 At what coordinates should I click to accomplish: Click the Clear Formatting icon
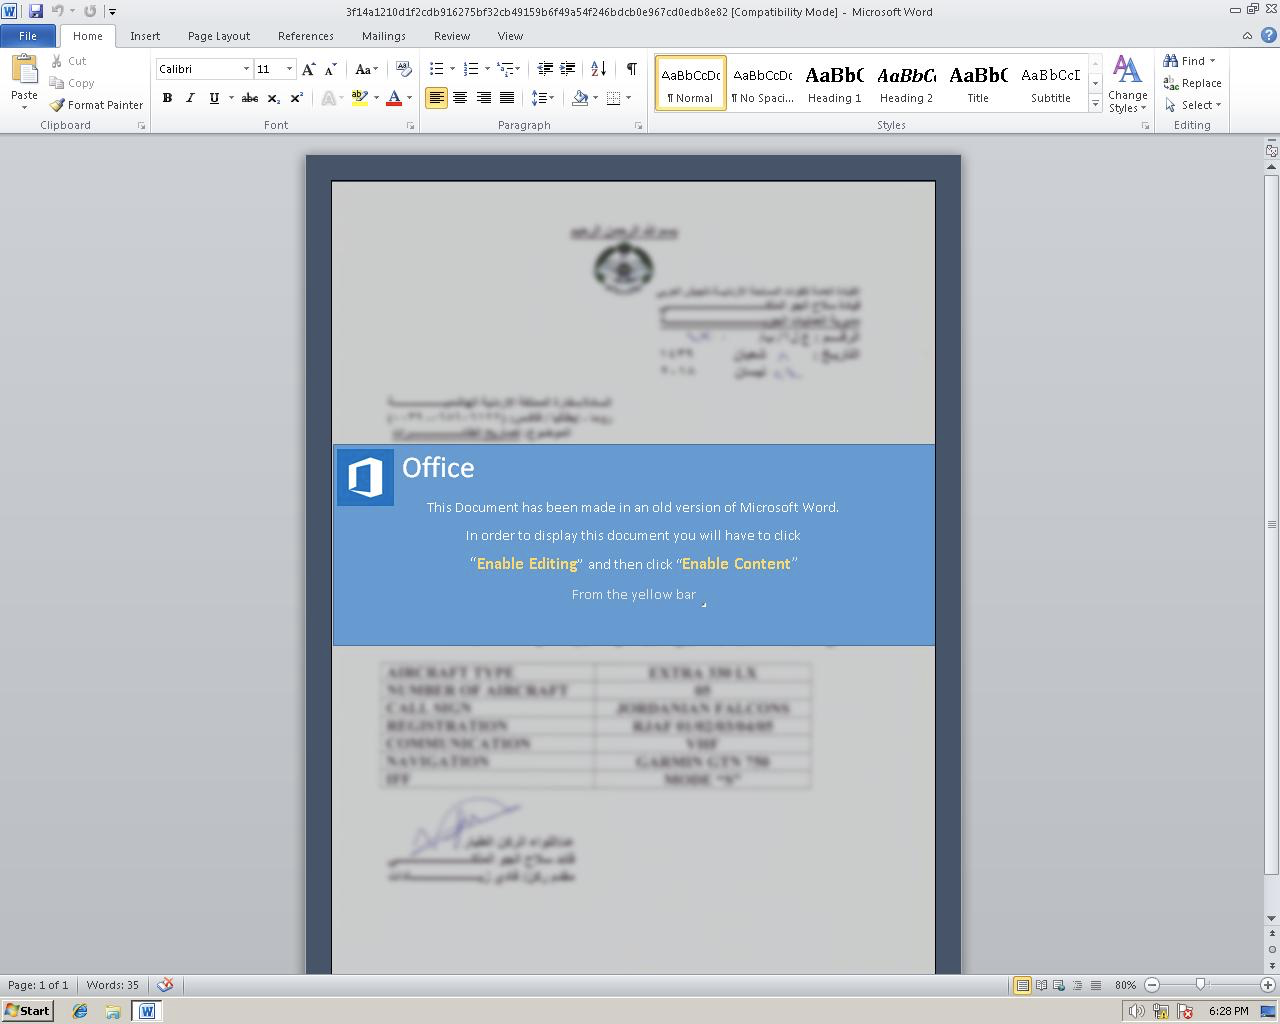pyautogui.click(x=404, y=69)
